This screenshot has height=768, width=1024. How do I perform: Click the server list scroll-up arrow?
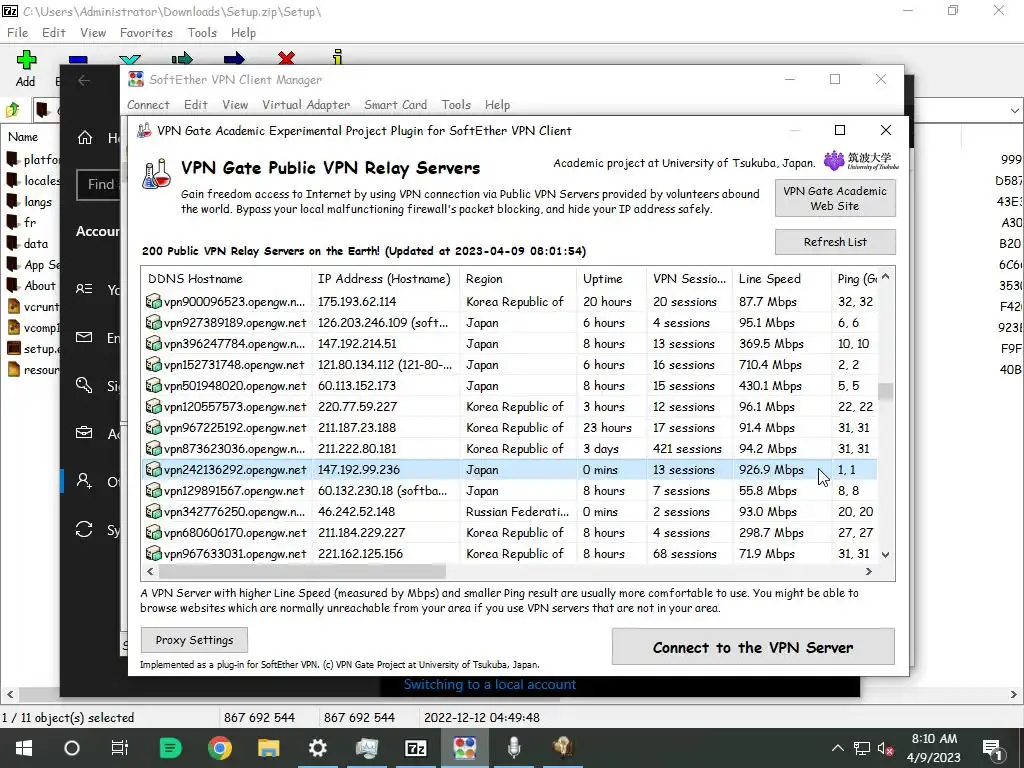click(886, 277)
